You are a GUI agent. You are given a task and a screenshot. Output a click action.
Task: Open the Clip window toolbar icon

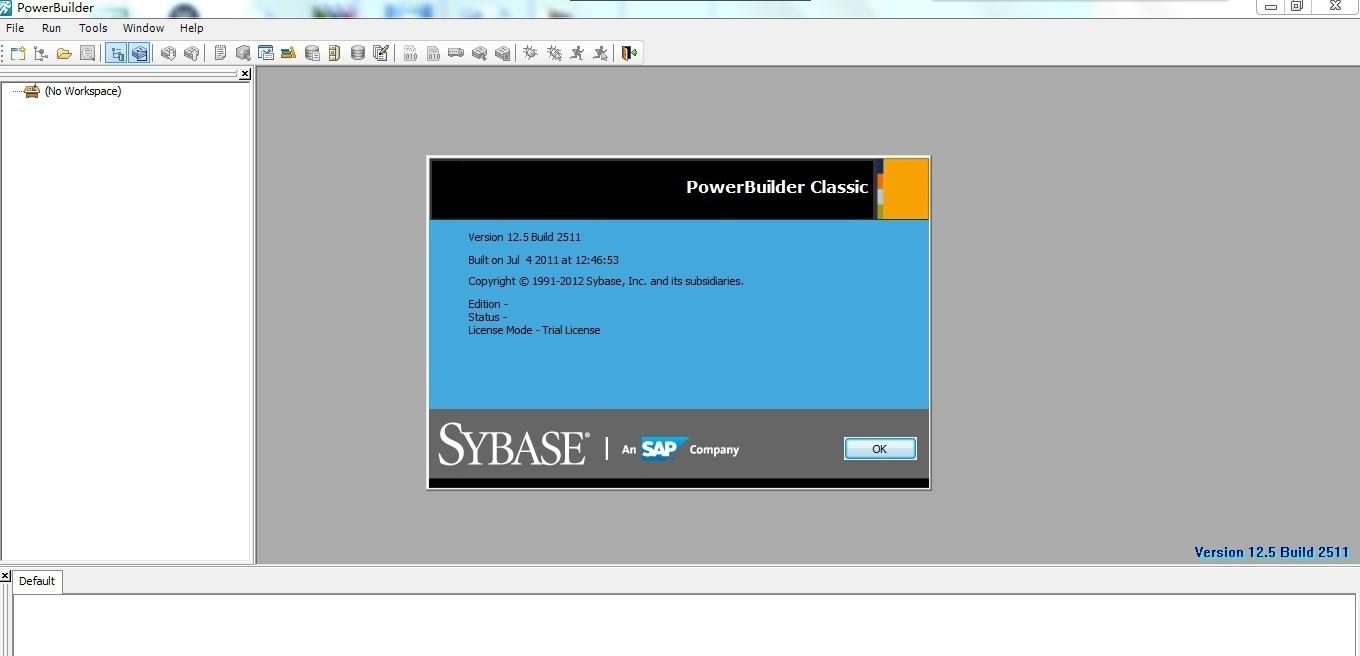pos(266,53)
